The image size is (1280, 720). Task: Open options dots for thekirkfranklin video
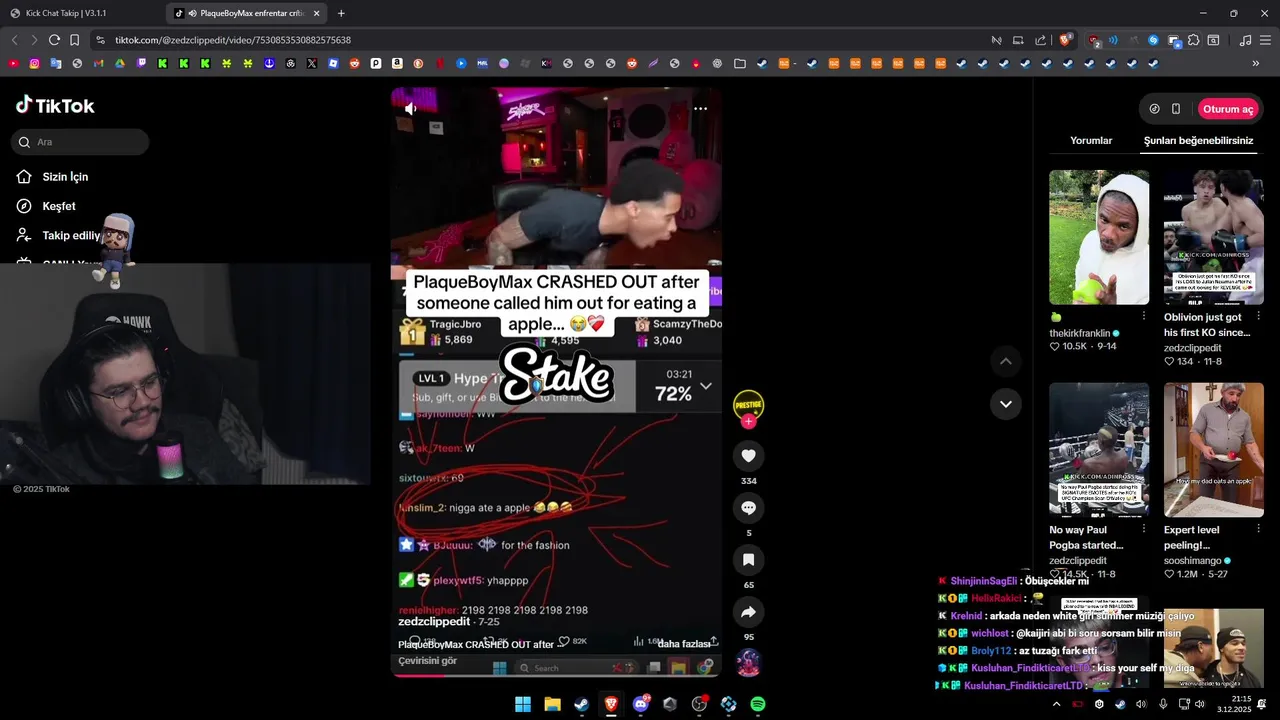(1143, 316)
